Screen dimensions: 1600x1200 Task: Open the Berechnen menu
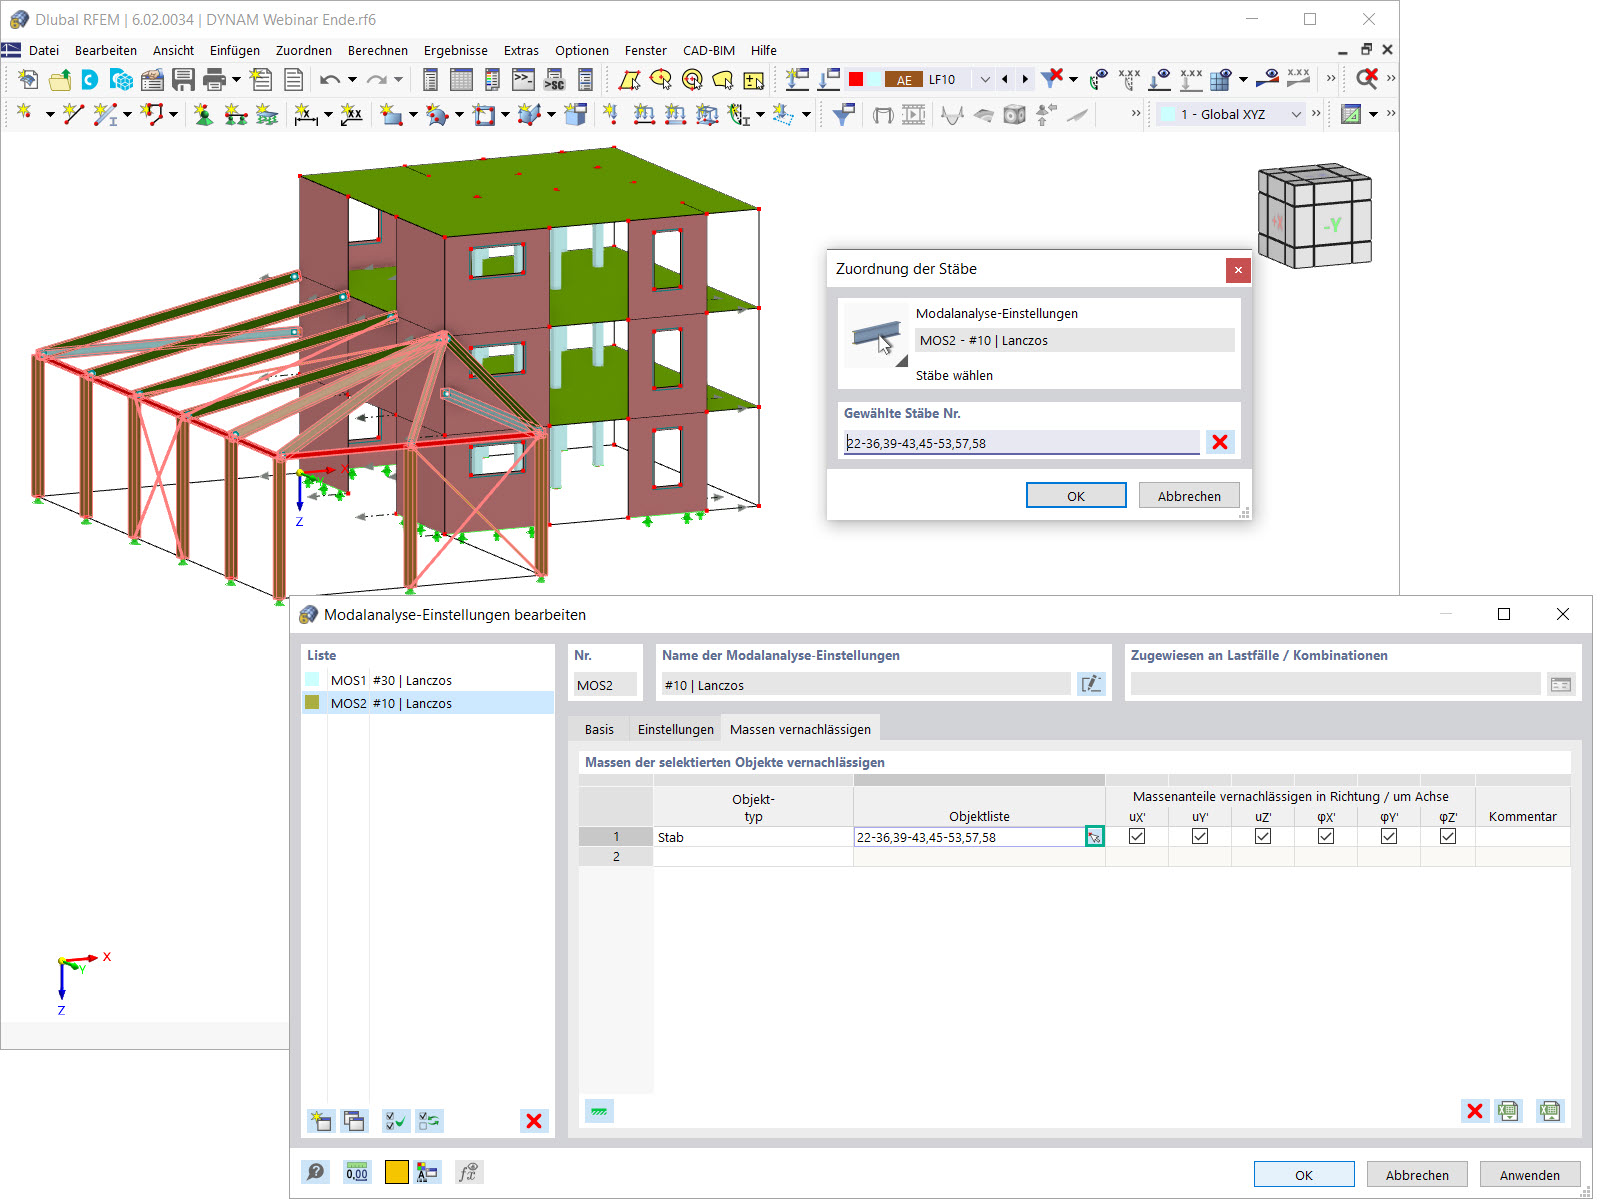[x=378, y=50]
